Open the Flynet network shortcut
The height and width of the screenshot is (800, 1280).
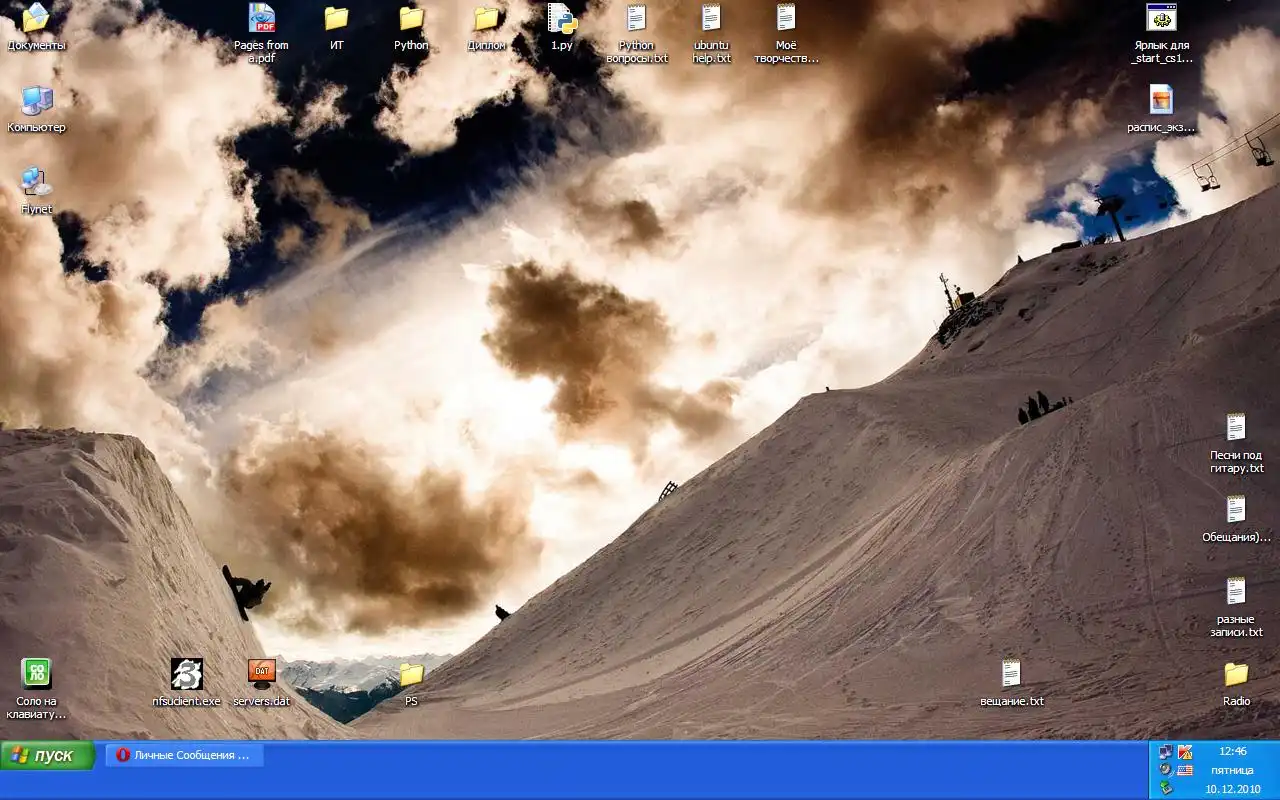click(36, 183)
